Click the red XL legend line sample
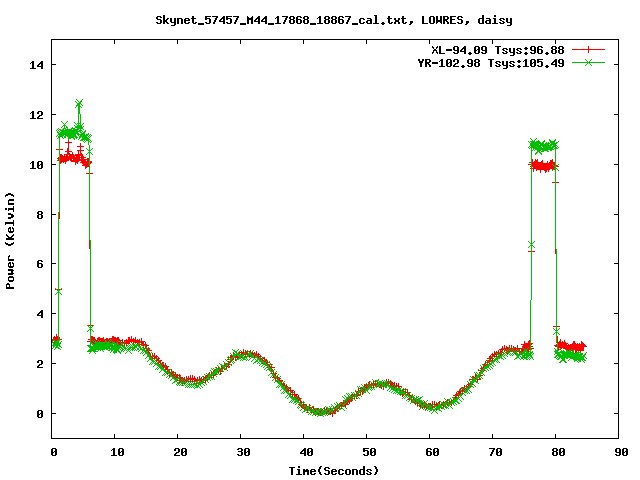Image resolution: width=640 pixels, height=480 pixels. [588, 50]
